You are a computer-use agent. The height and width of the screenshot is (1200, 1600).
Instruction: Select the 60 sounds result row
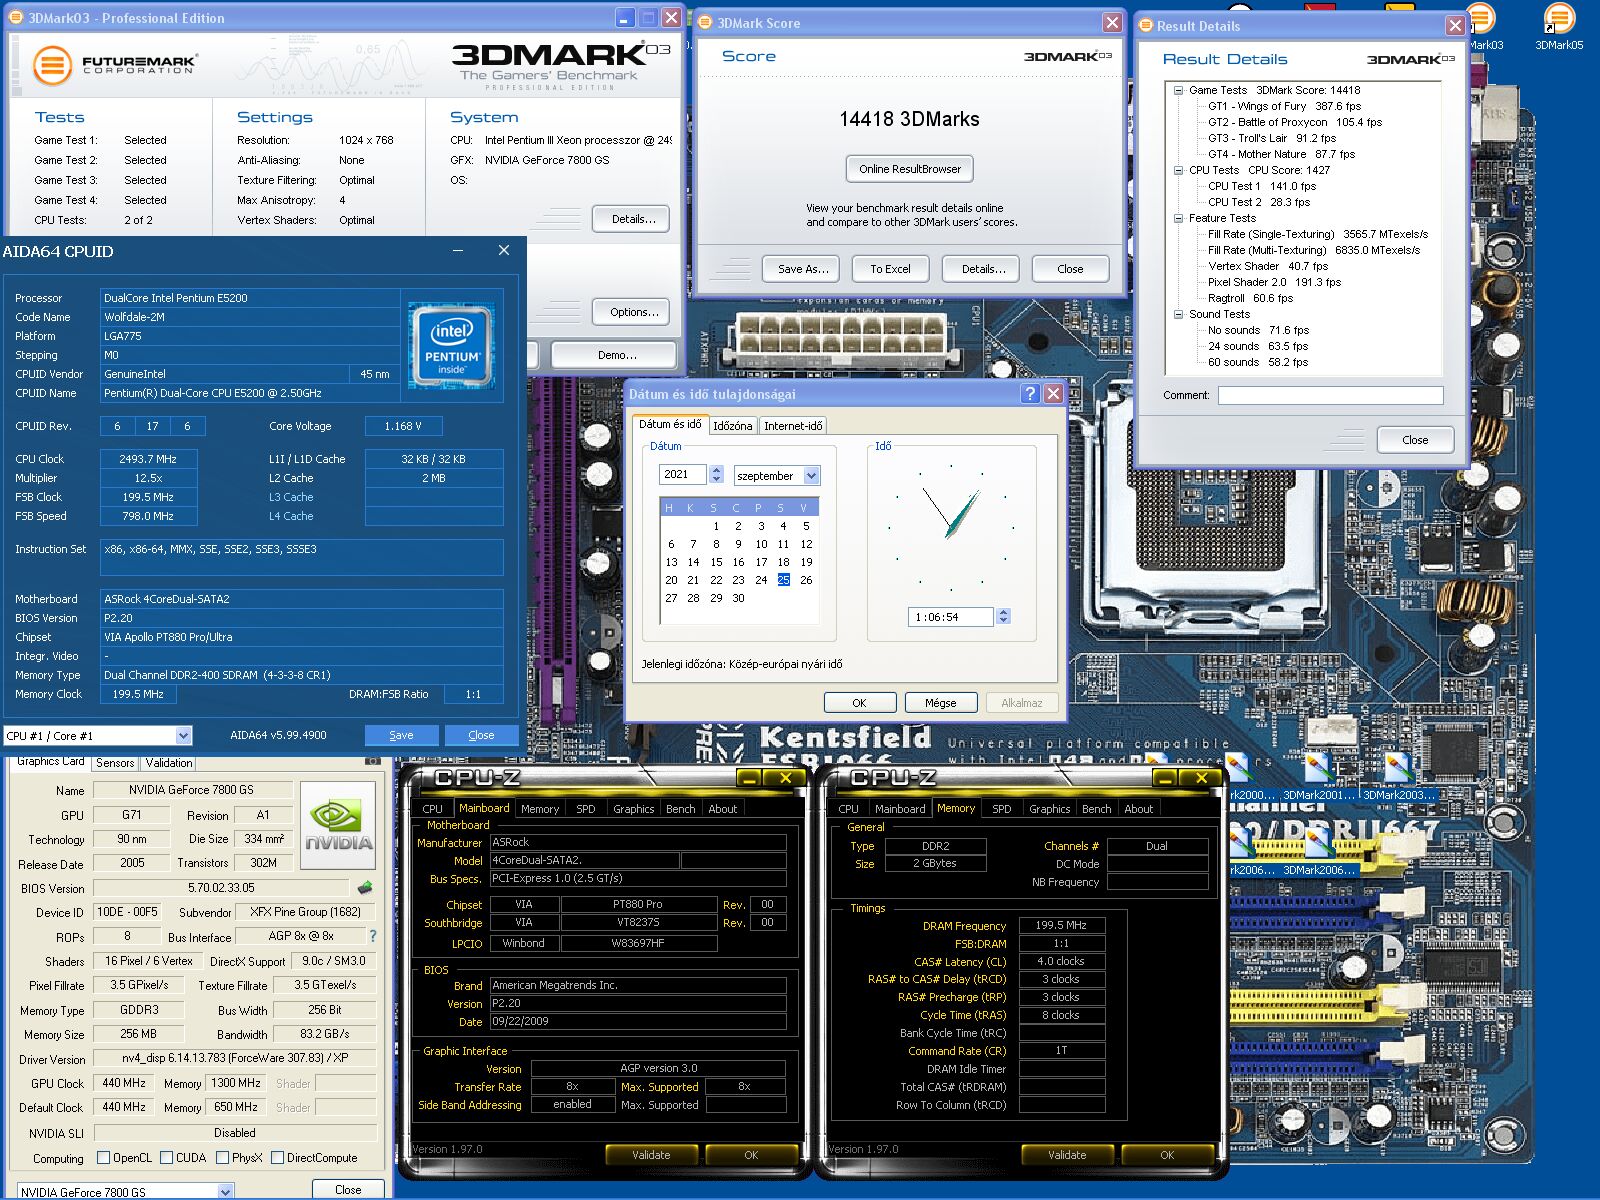[1258, 362]
